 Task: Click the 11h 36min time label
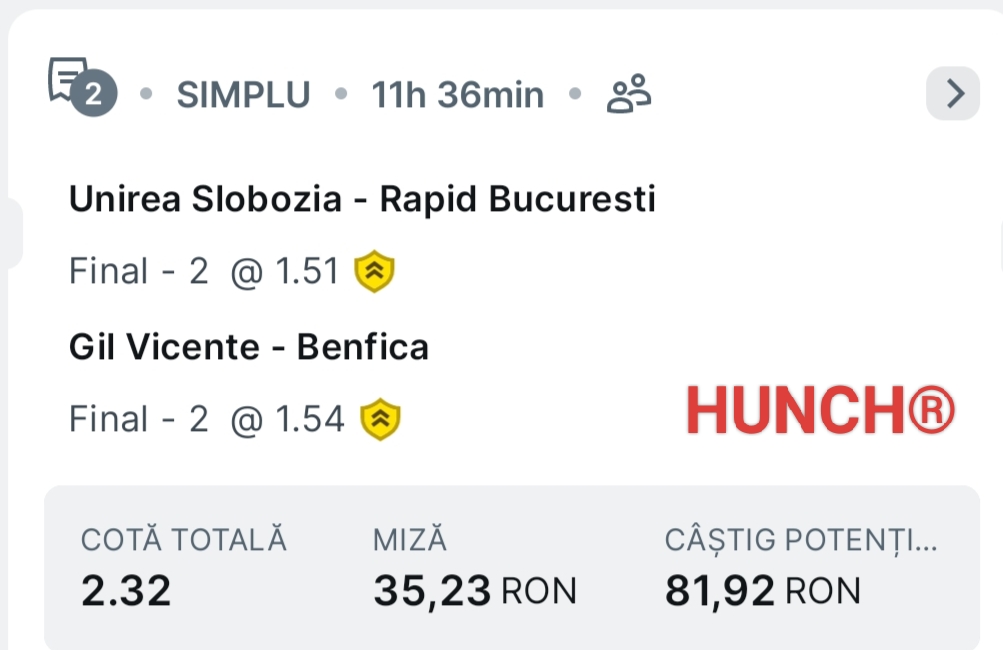(x=458, y=95)
